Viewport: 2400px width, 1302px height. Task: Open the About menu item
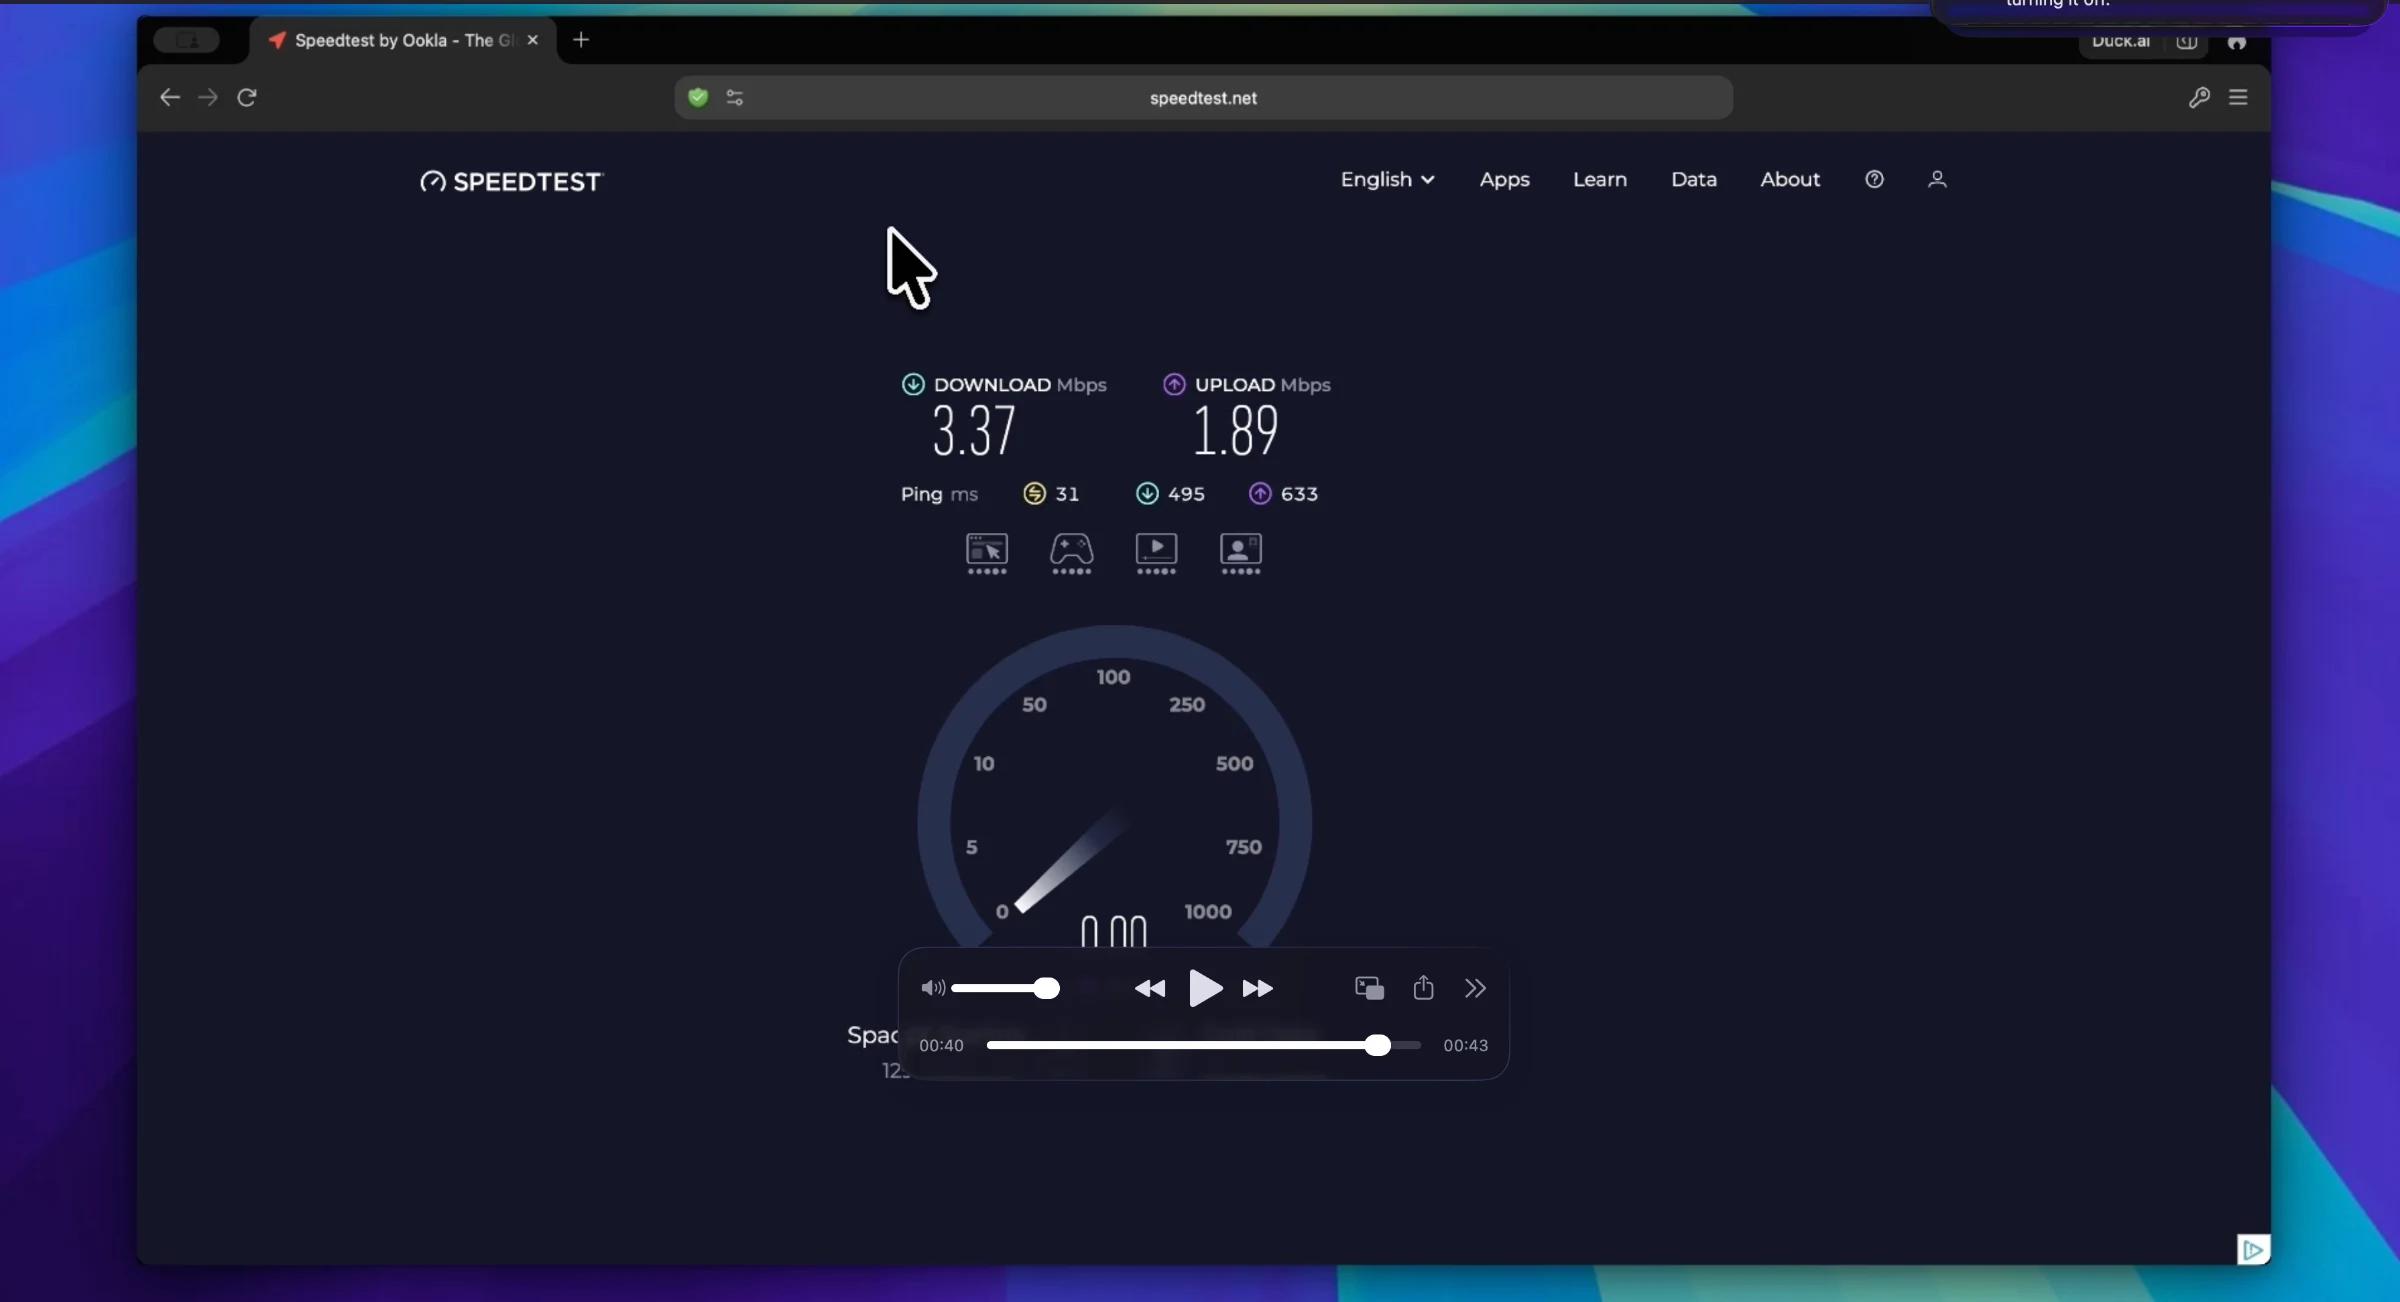1790,179
